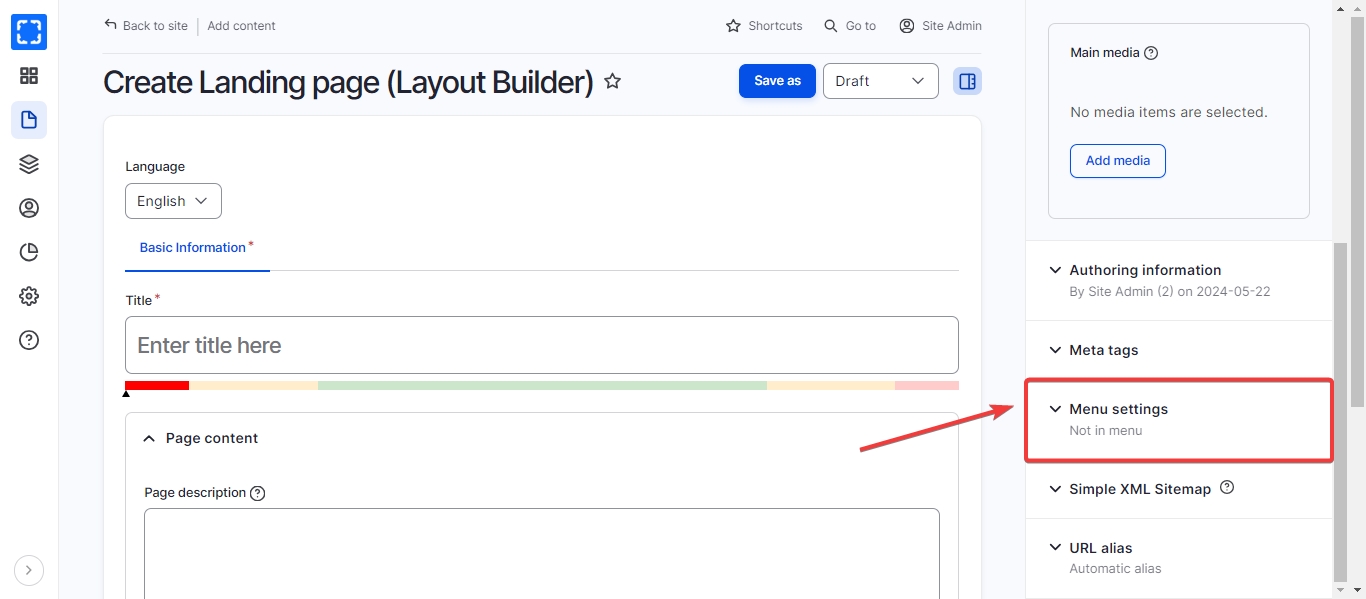Open the dashboard grid icon in sidebar

coord(29,76)
